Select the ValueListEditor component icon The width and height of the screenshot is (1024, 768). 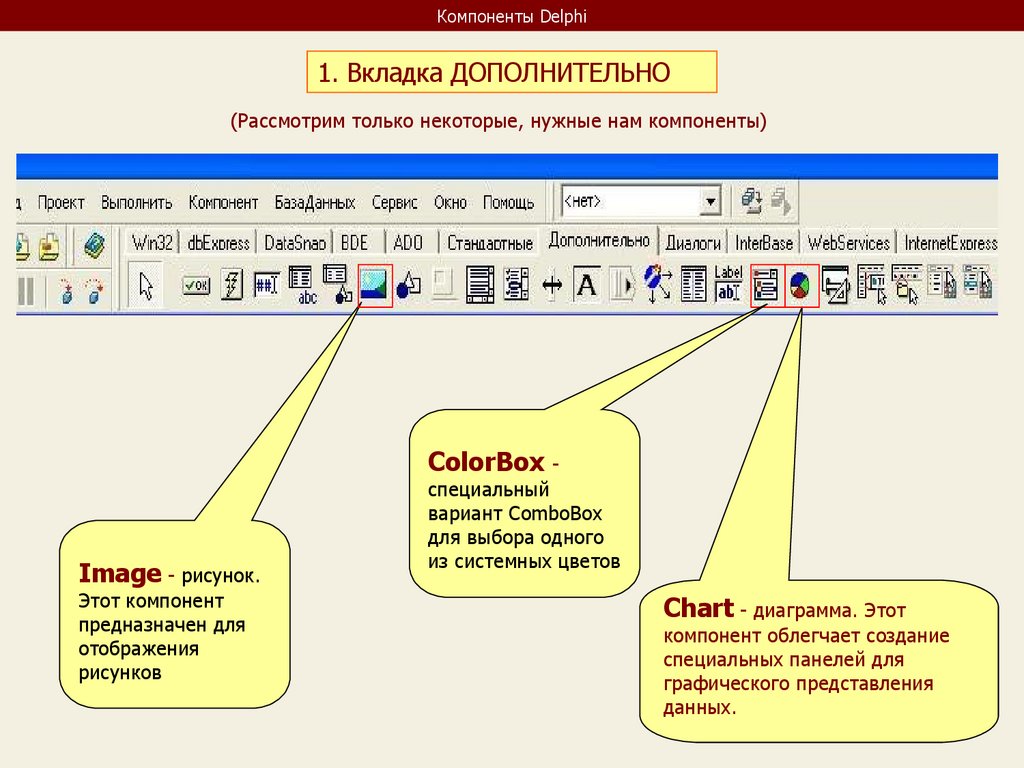(x=693, y=285)
